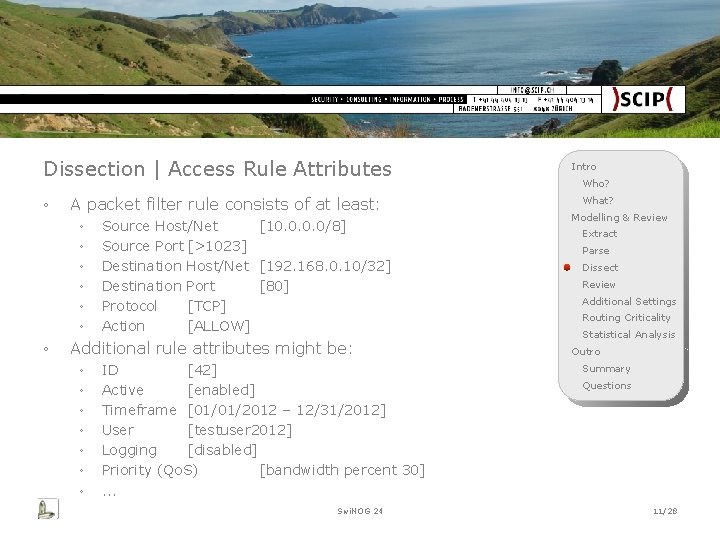The width and height of the screenshot is (720, 540).
Task: Click the value [testuser2012]
Action: pyautogui.click(x=240, y=430)
